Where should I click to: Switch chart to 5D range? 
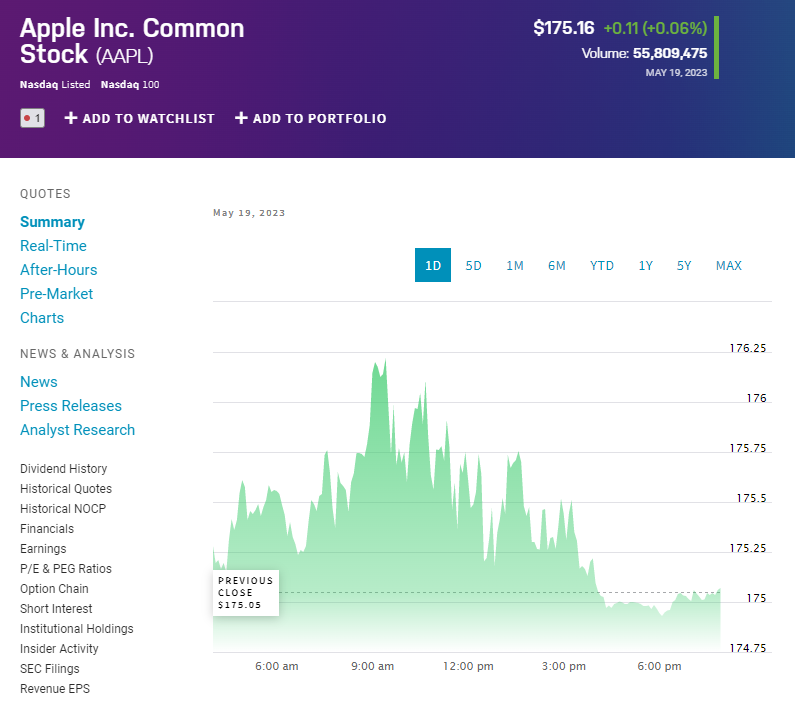[474, 265]
